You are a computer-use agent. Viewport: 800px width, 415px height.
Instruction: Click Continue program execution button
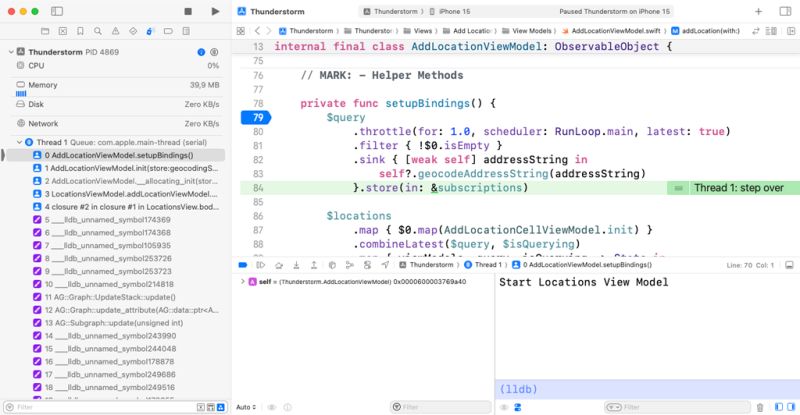pyautogui.click(x=261, y=265)
